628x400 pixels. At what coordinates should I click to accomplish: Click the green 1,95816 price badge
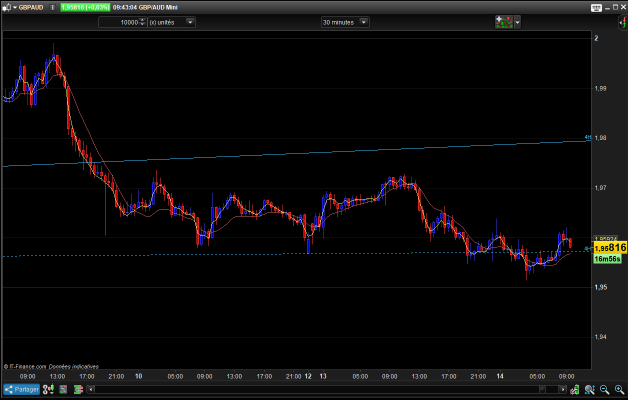coord(85,8)
